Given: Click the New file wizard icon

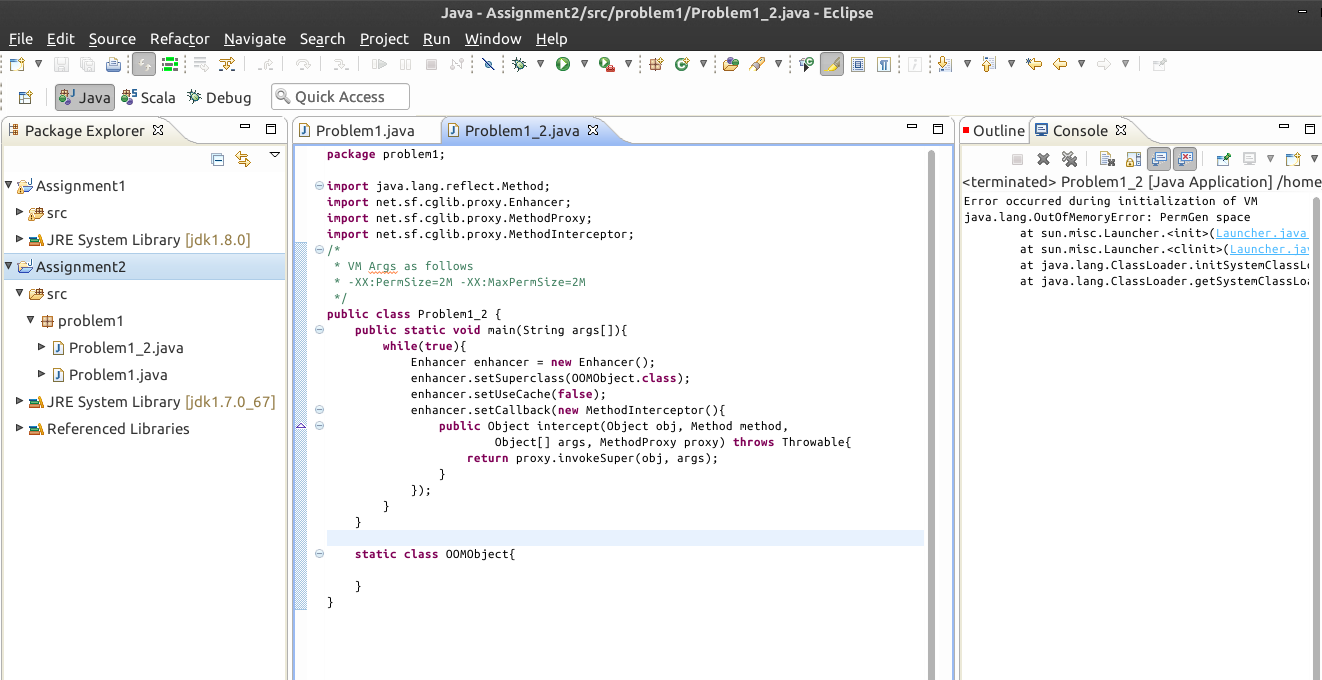Looking at the screenshot, I should point(17,64).
